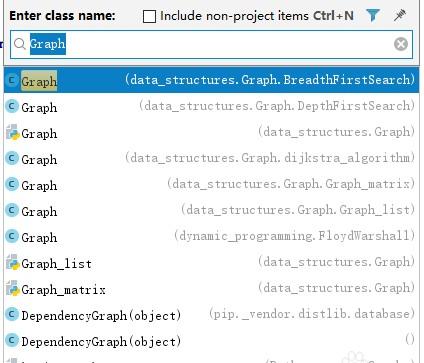424x363 pixels.
Task: Select DependencyGraph(object) with empty location
Action: tap(212, 341)
